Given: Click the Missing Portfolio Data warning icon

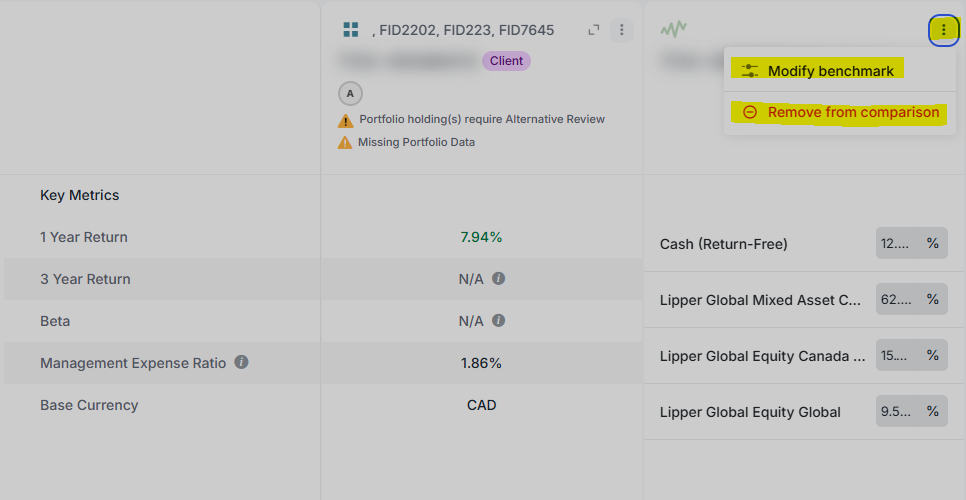Looking at the screenshot, I should pos(345,143).
